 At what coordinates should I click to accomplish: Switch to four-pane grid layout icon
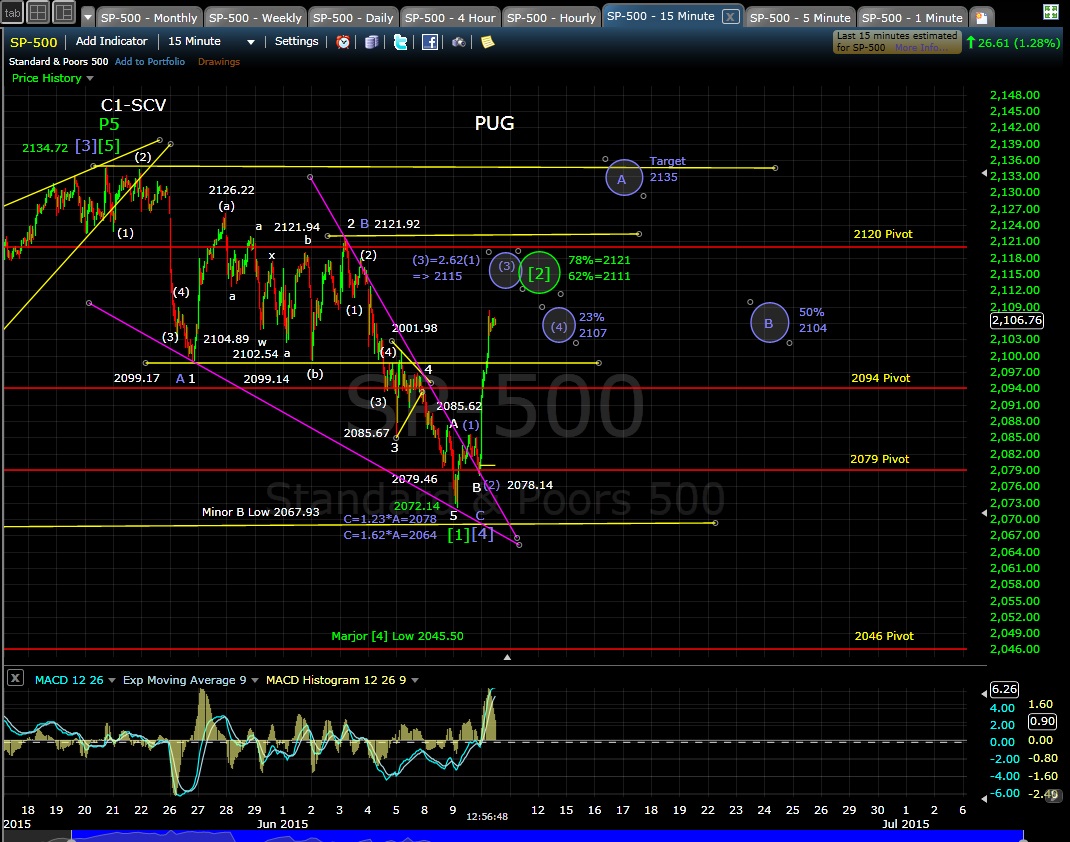[x=38, y=12]
